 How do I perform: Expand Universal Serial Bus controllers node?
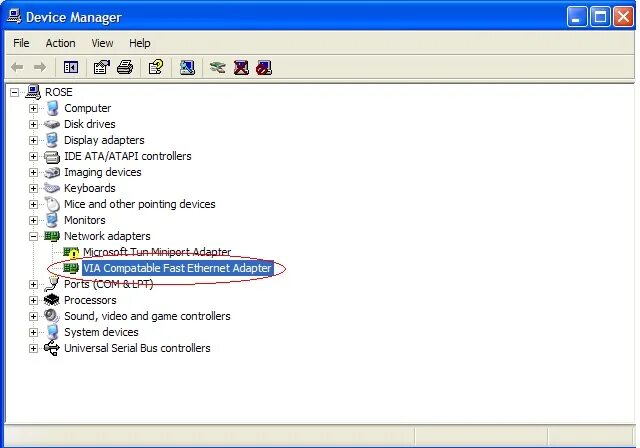33,348
